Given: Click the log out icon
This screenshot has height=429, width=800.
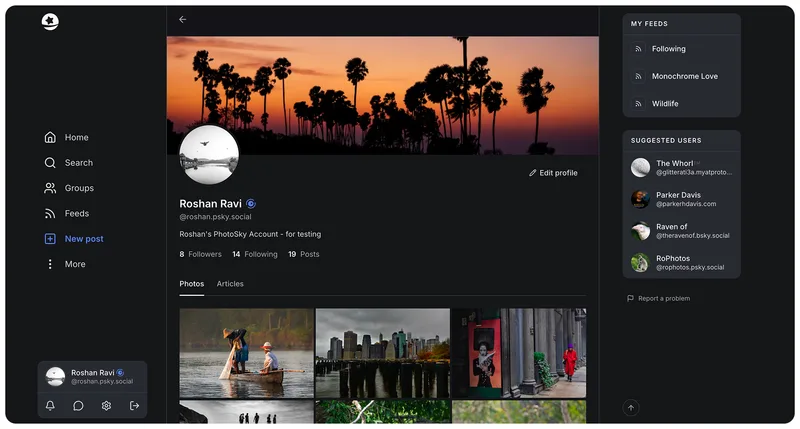Looking at the screenshot, I should (x=134, y=406).
